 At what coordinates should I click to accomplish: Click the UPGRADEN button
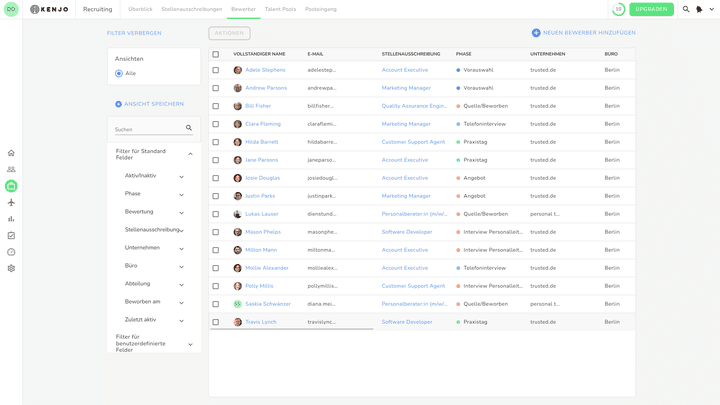651,9
